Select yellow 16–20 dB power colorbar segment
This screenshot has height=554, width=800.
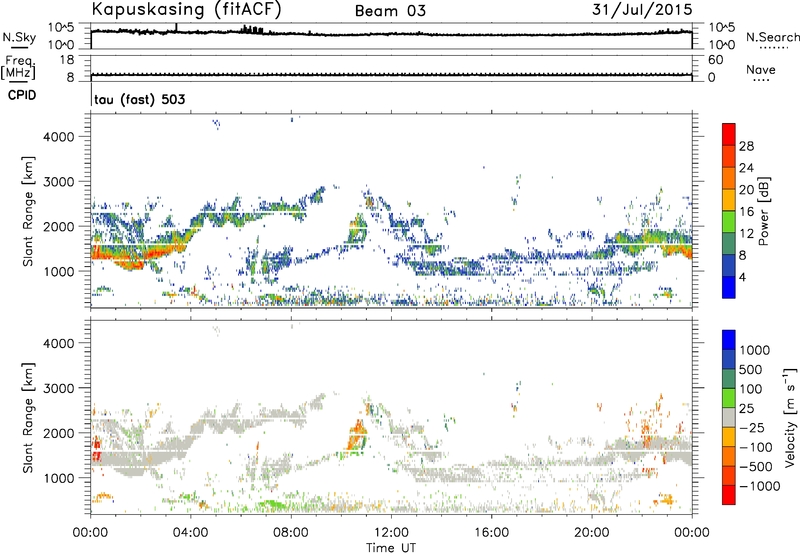[729, 200]
